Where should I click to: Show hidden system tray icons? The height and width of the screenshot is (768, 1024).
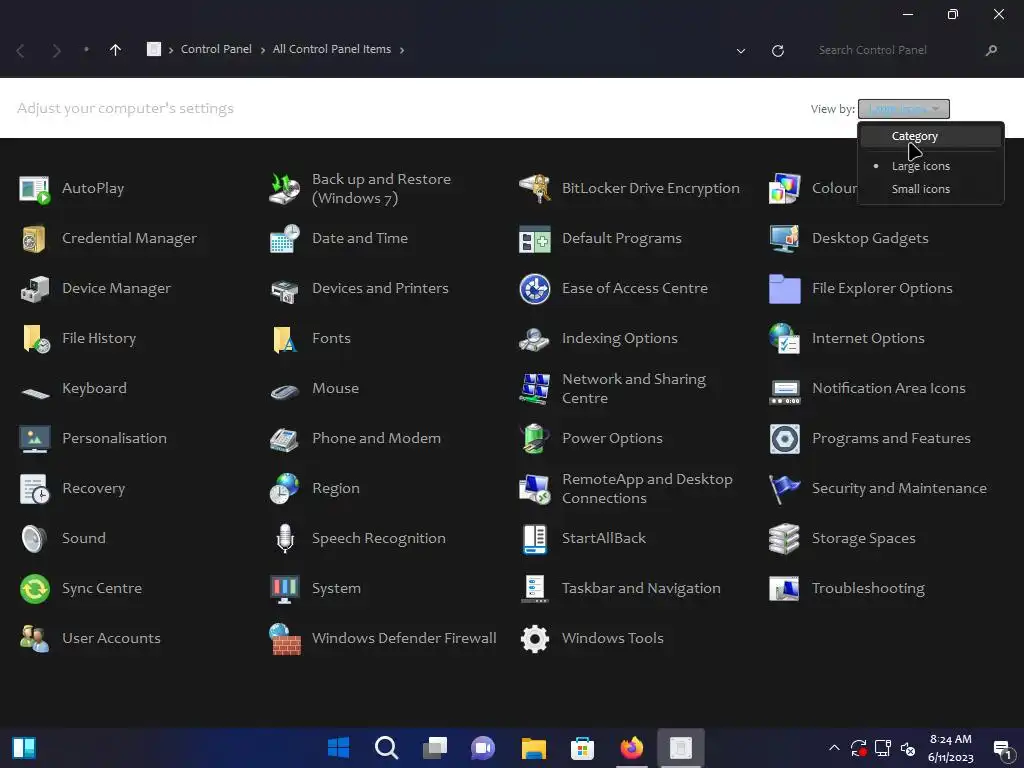pos(834,748)
